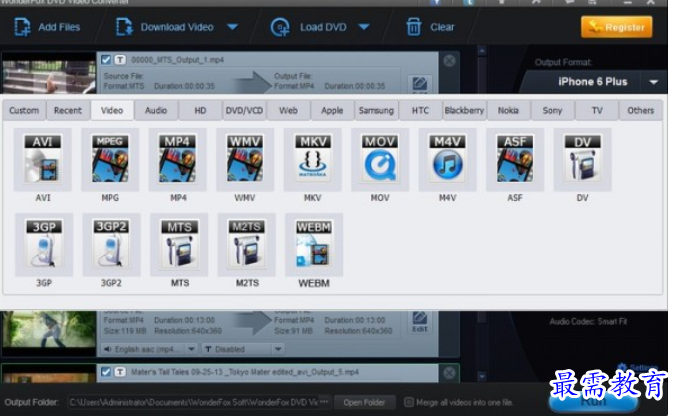674x416 pixels.
Task: Select the 3GP format icon
Action: [x=44, y=244]
